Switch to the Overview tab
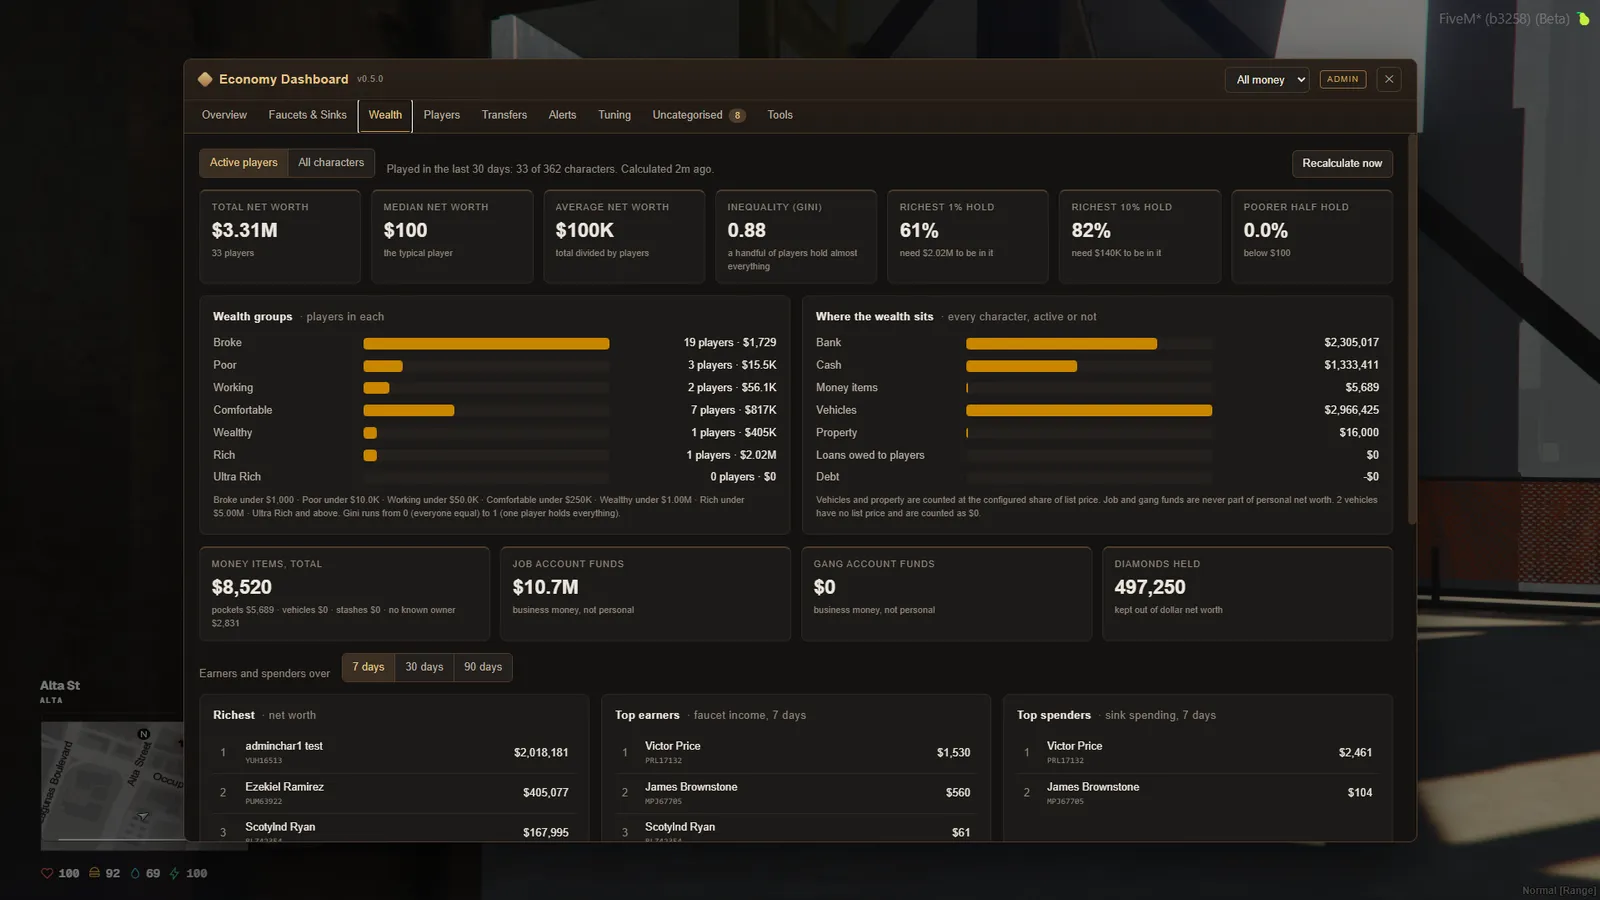The image size is (1600, 900). (224, 115)
